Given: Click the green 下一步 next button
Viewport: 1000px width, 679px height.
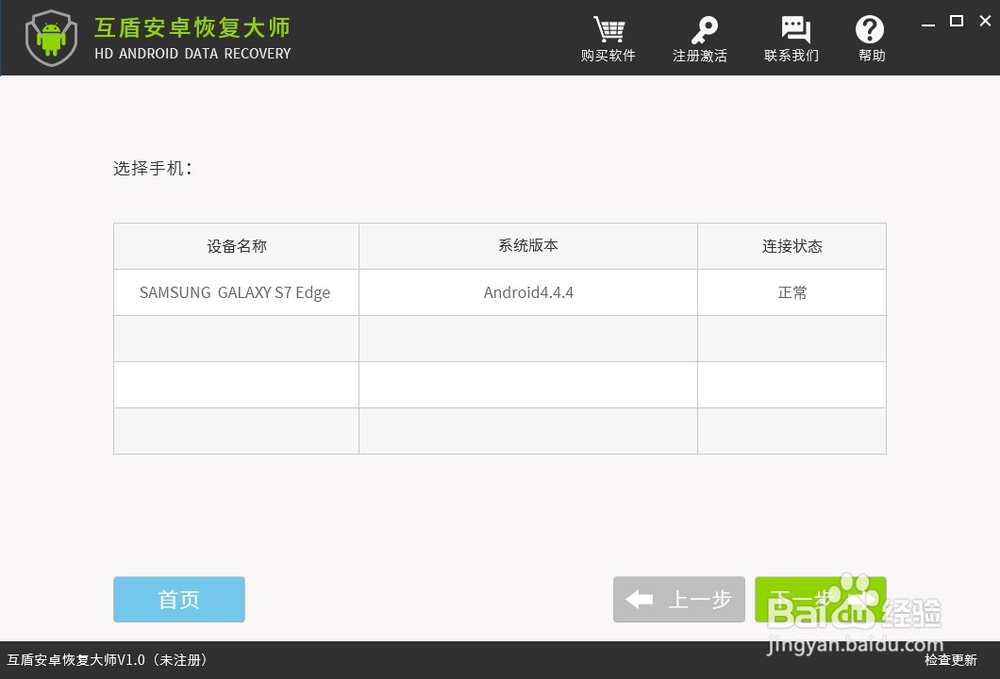Looking at the screenshot, I should (x=820, y=599).
